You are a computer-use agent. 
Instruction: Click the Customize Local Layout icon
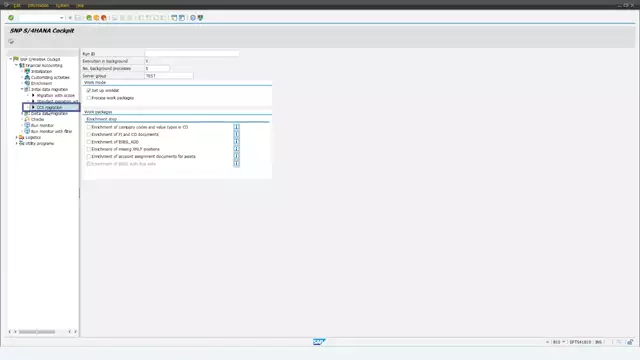200,18
